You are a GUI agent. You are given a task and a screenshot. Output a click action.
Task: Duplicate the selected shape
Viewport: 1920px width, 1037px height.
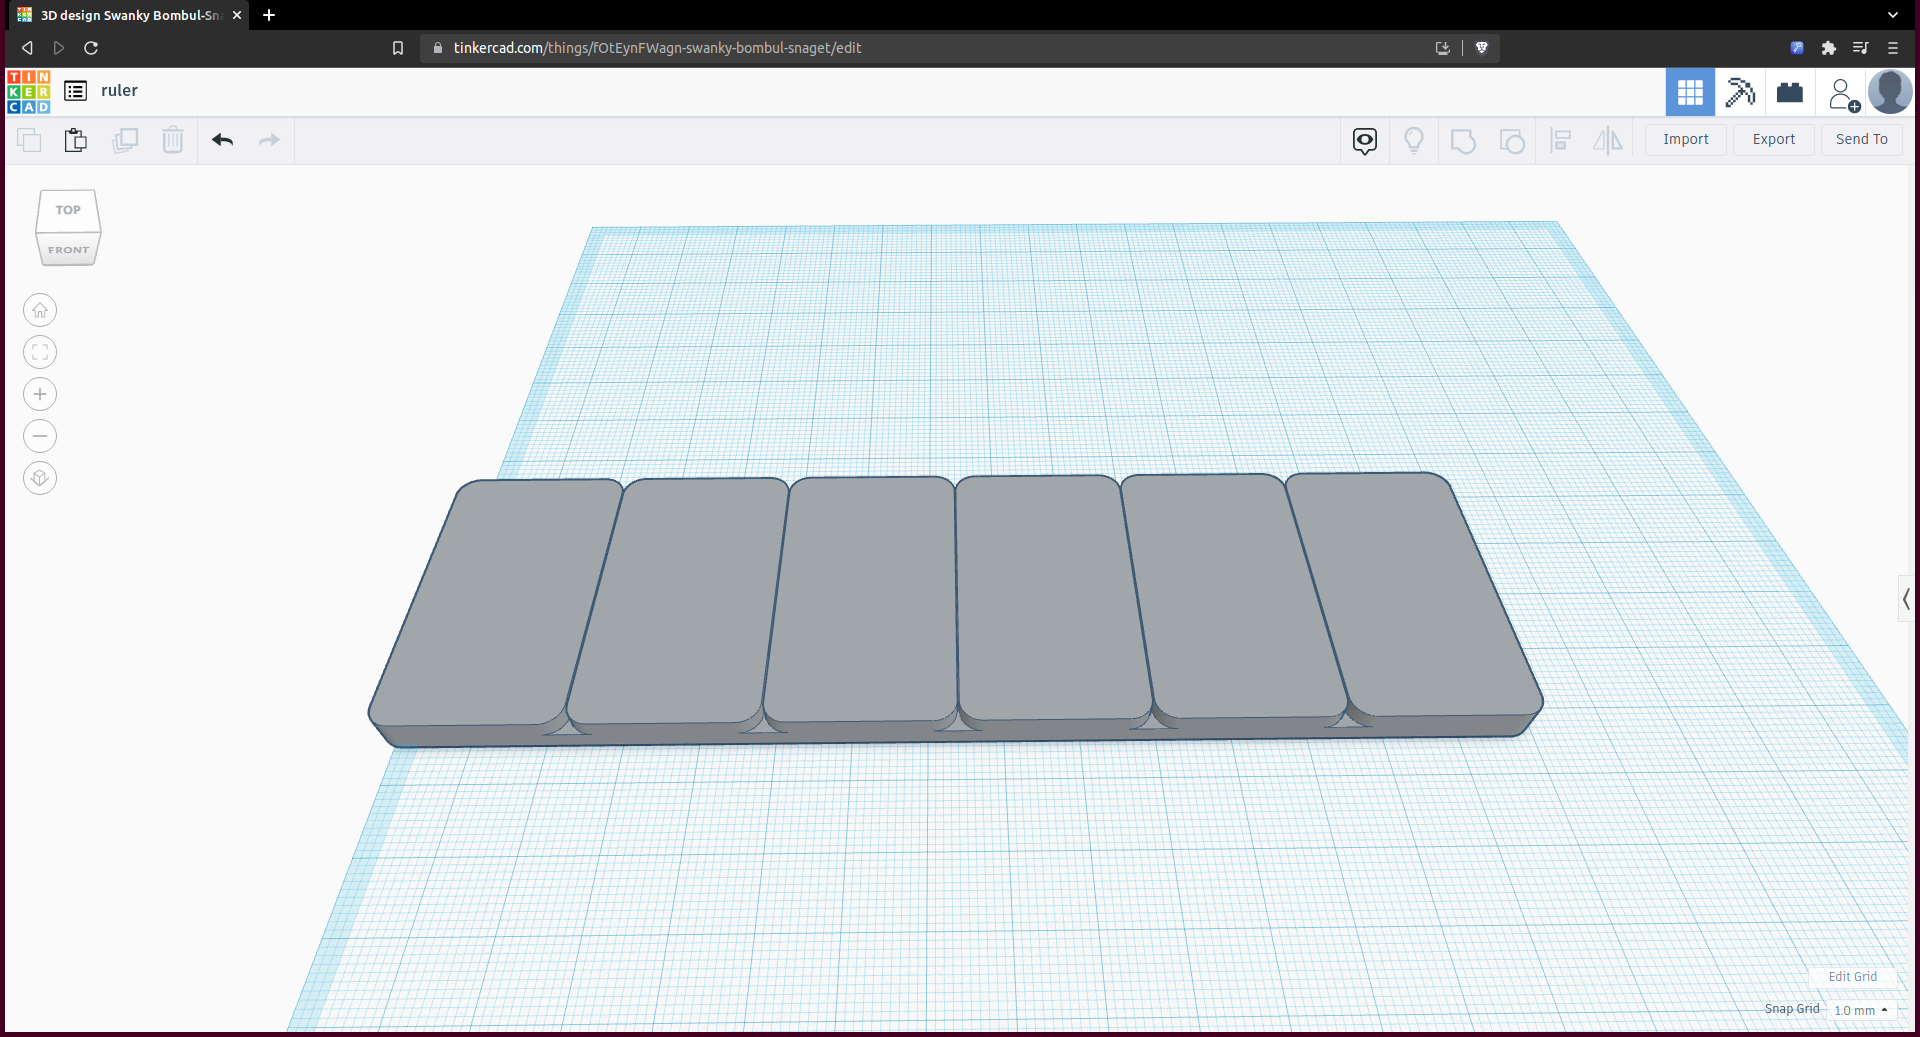pos(125,140)
